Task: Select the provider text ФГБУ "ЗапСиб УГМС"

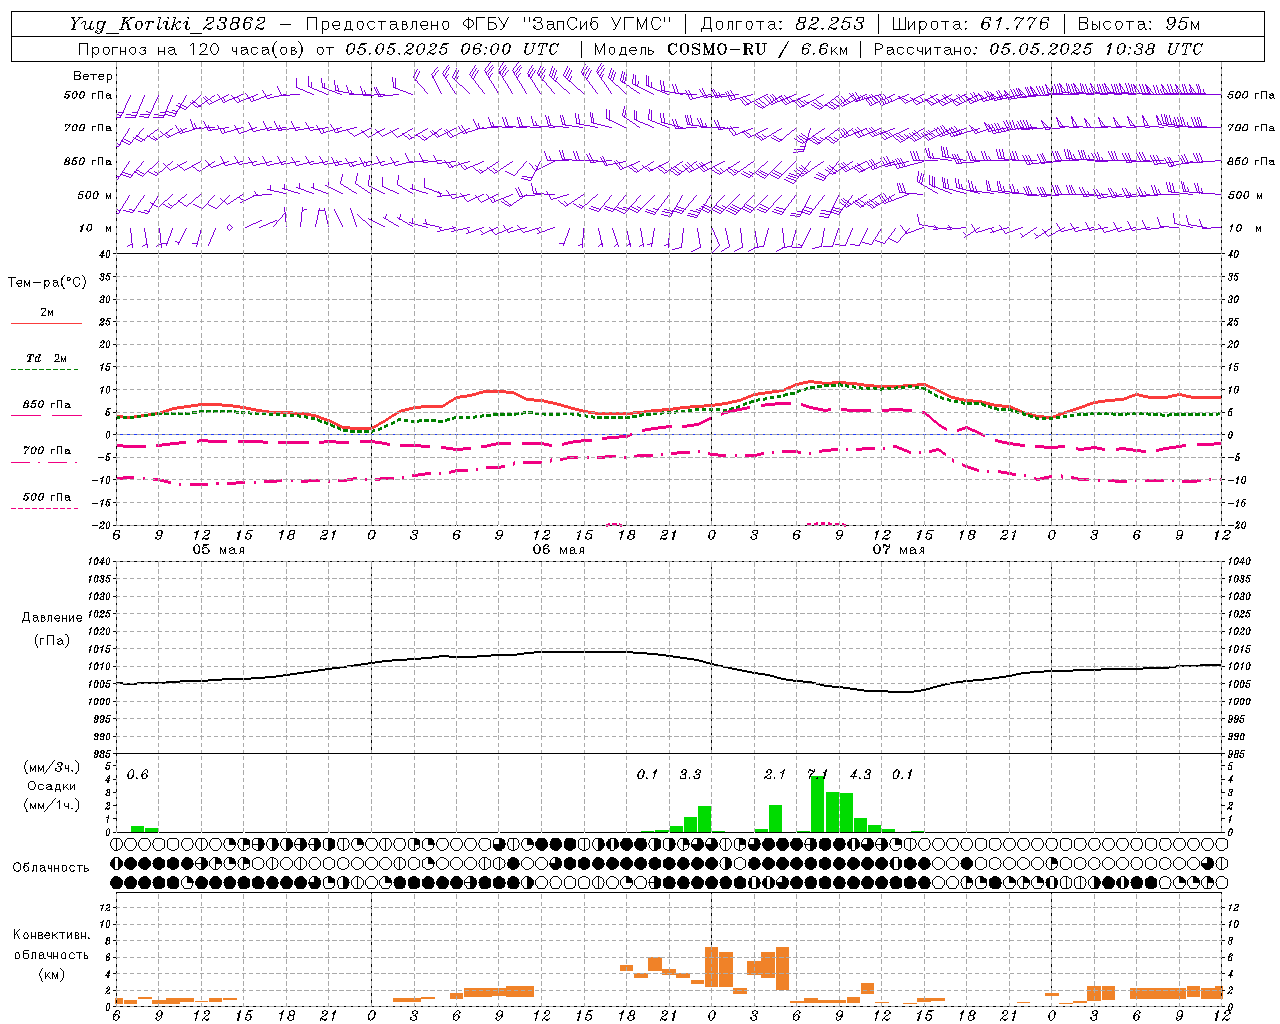Action: [x=567, y=24]
